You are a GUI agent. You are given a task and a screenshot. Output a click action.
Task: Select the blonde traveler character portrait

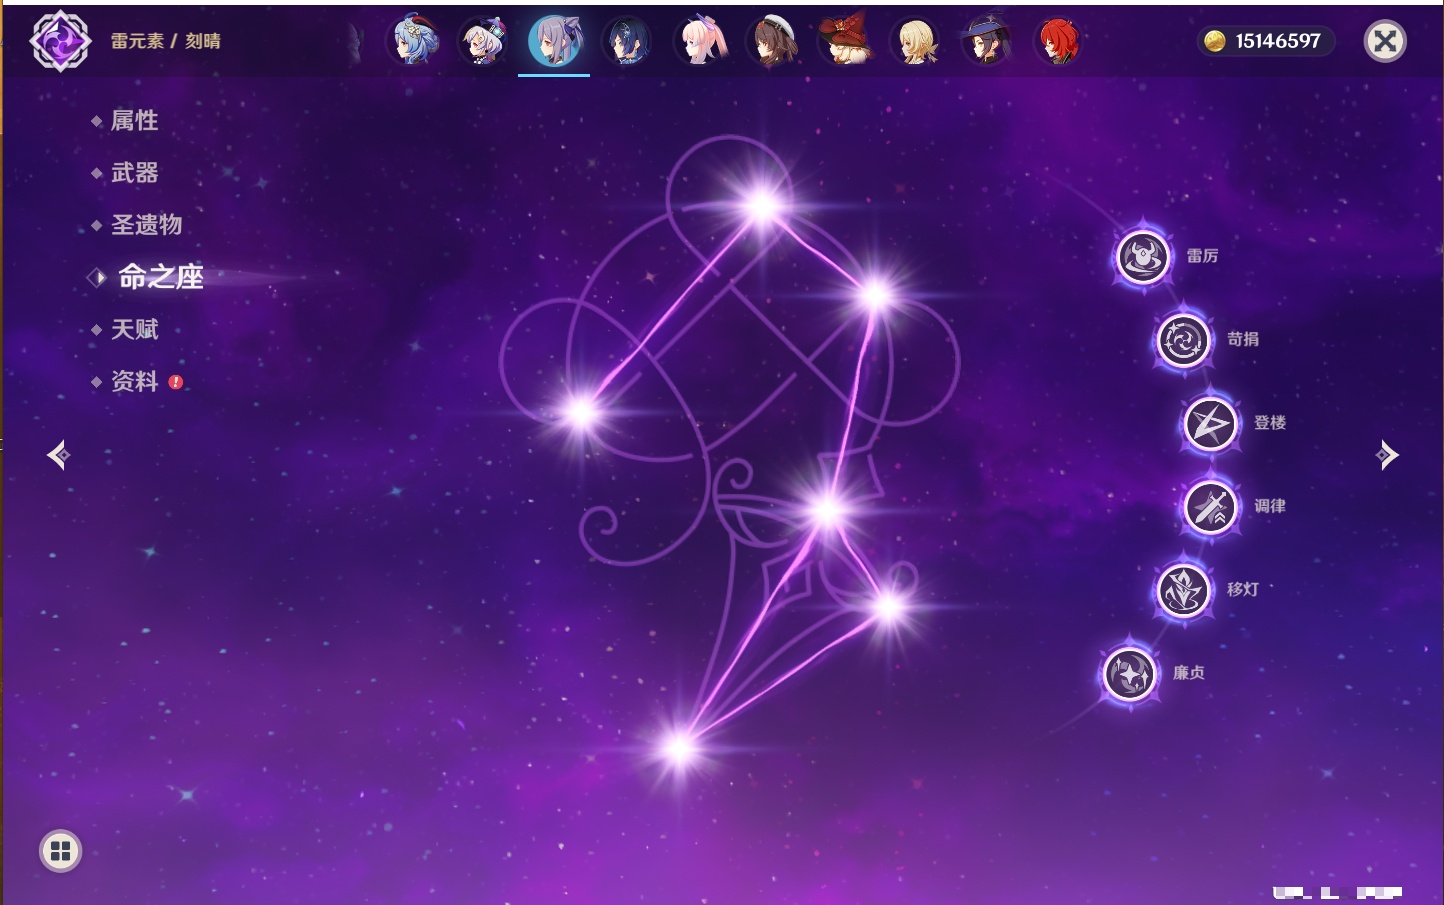click(x=916, y=42)
